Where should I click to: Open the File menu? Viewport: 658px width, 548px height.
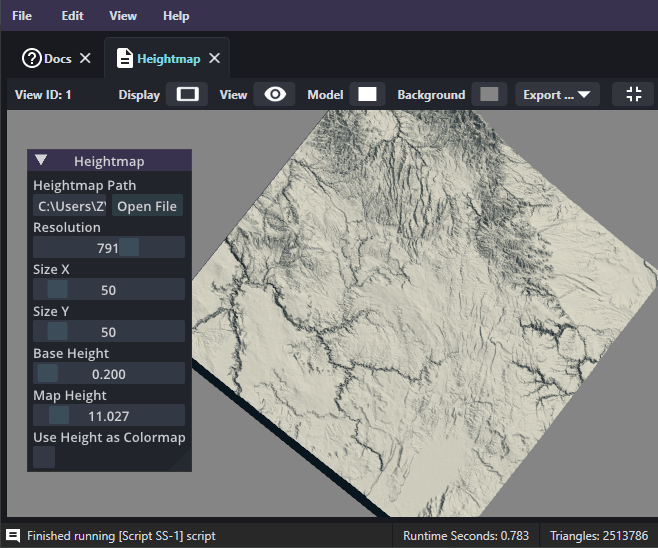22,16
